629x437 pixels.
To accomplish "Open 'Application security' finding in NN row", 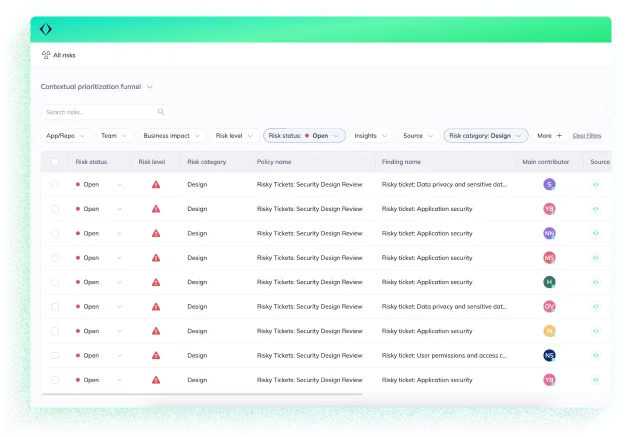I will coord(427,233).
